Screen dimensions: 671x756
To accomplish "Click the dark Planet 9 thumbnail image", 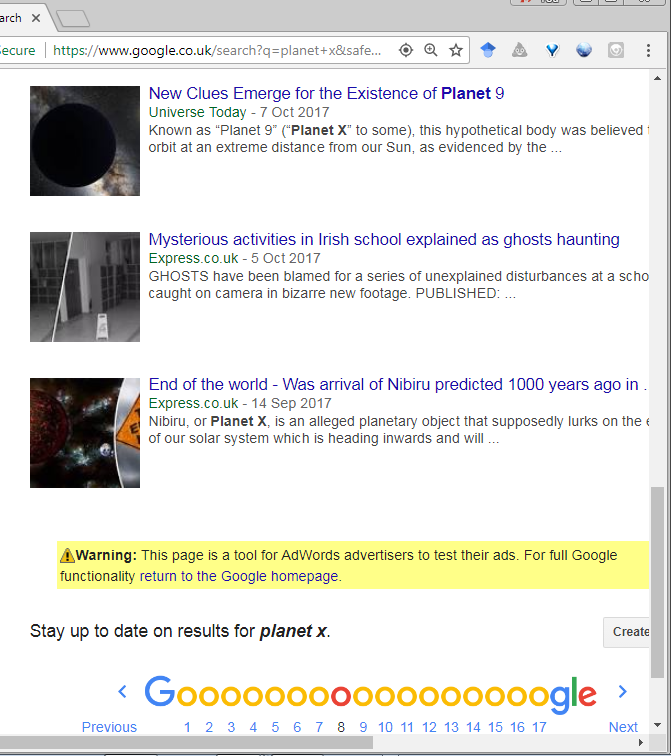I will coord(85,141).
